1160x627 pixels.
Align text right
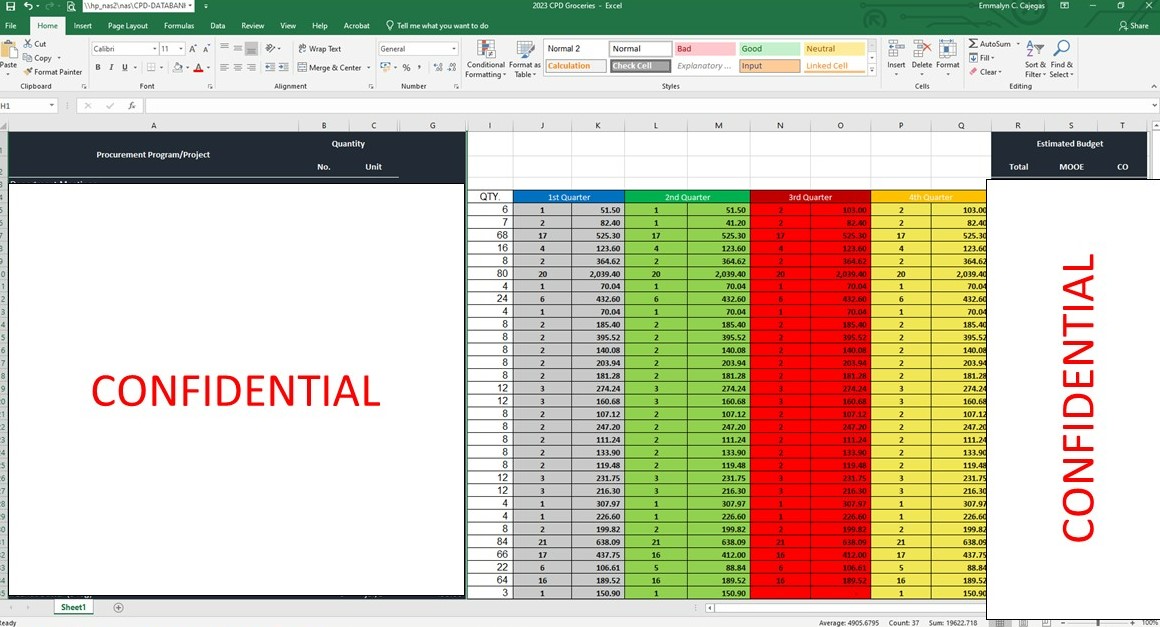(x=252, y=67)
